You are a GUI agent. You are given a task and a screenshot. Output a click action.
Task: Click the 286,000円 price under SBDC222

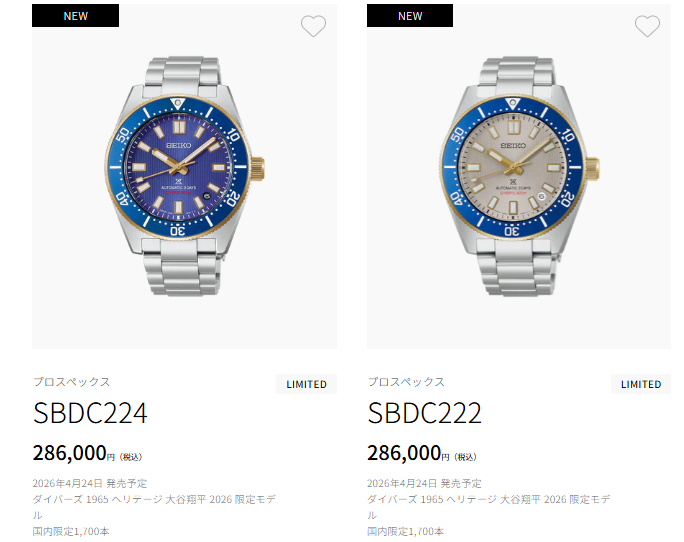pos(422,453)
